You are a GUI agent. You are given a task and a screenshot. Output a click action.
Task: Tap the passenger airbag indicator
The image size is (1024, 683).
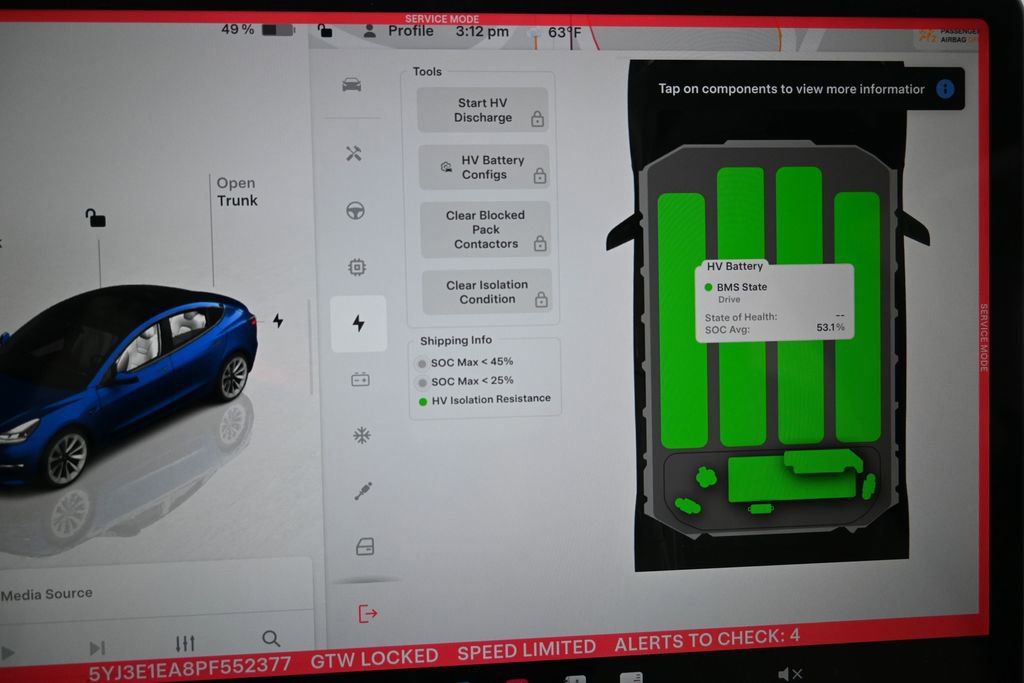click(x=949, y=35)
